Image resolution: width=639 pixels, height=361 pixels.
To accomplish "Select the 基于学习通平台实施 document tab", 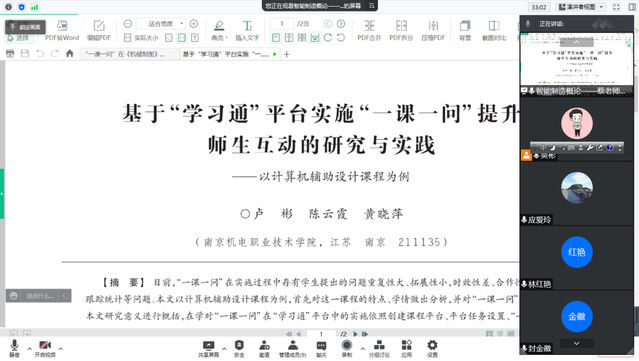I will coord(229,54).
